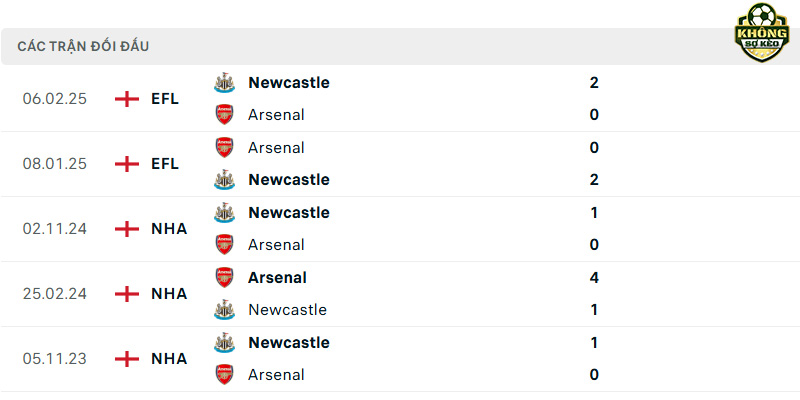This screenshot has height=400, width=800.
Task: Open the bold Arsenal winner link for 25.02.24
Action: pyautogui.click(x=278, y=278)
